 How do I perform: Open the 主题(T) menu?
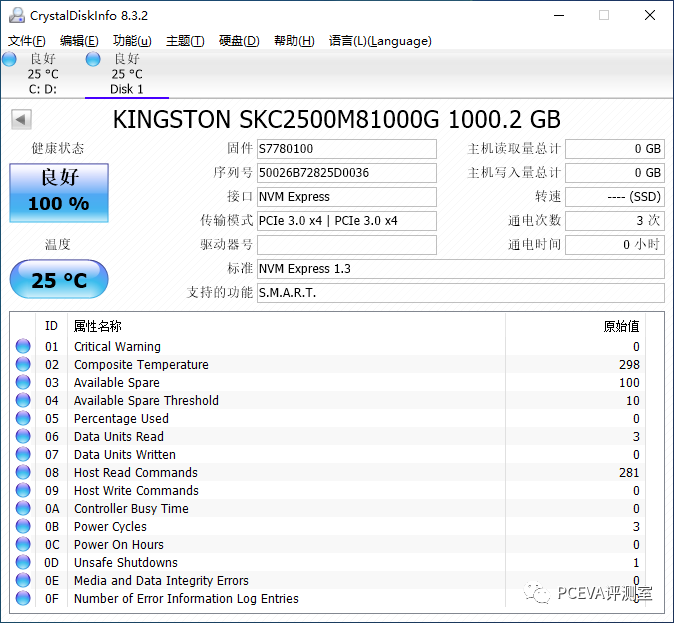pyautogui.click(x=185, y=41)
